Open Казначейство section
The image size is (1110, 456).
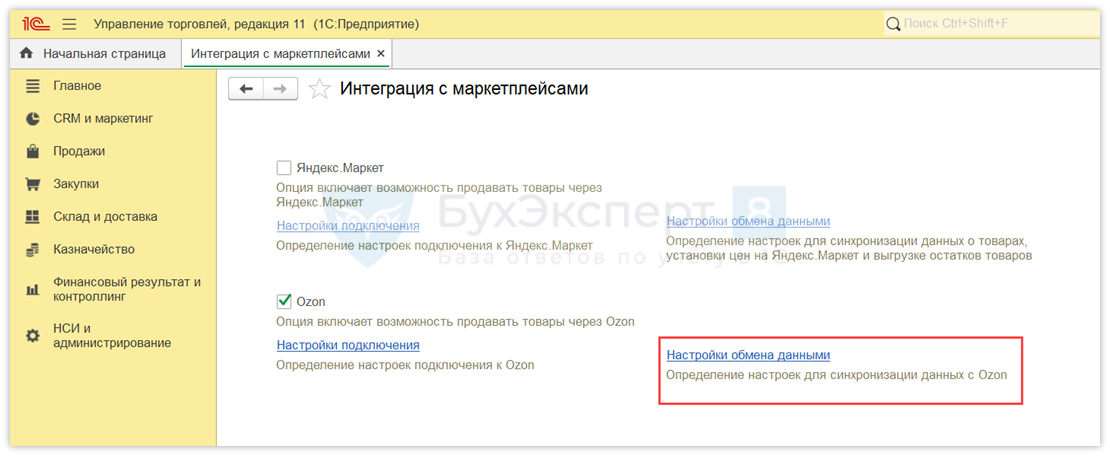[93, 249]
